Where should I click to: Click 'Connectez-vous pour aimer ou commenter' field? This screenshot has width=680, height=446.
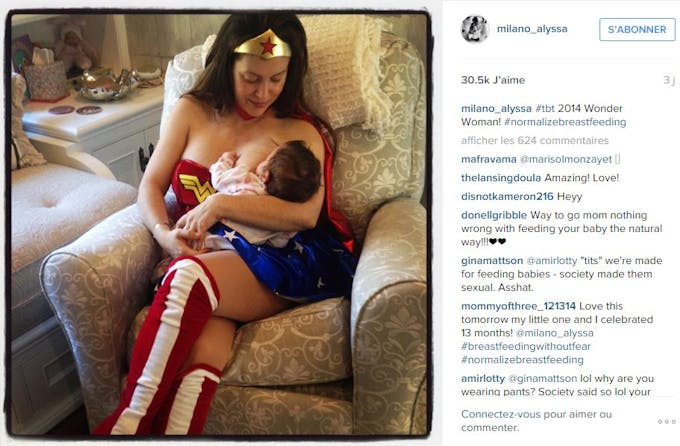(536, 421)
